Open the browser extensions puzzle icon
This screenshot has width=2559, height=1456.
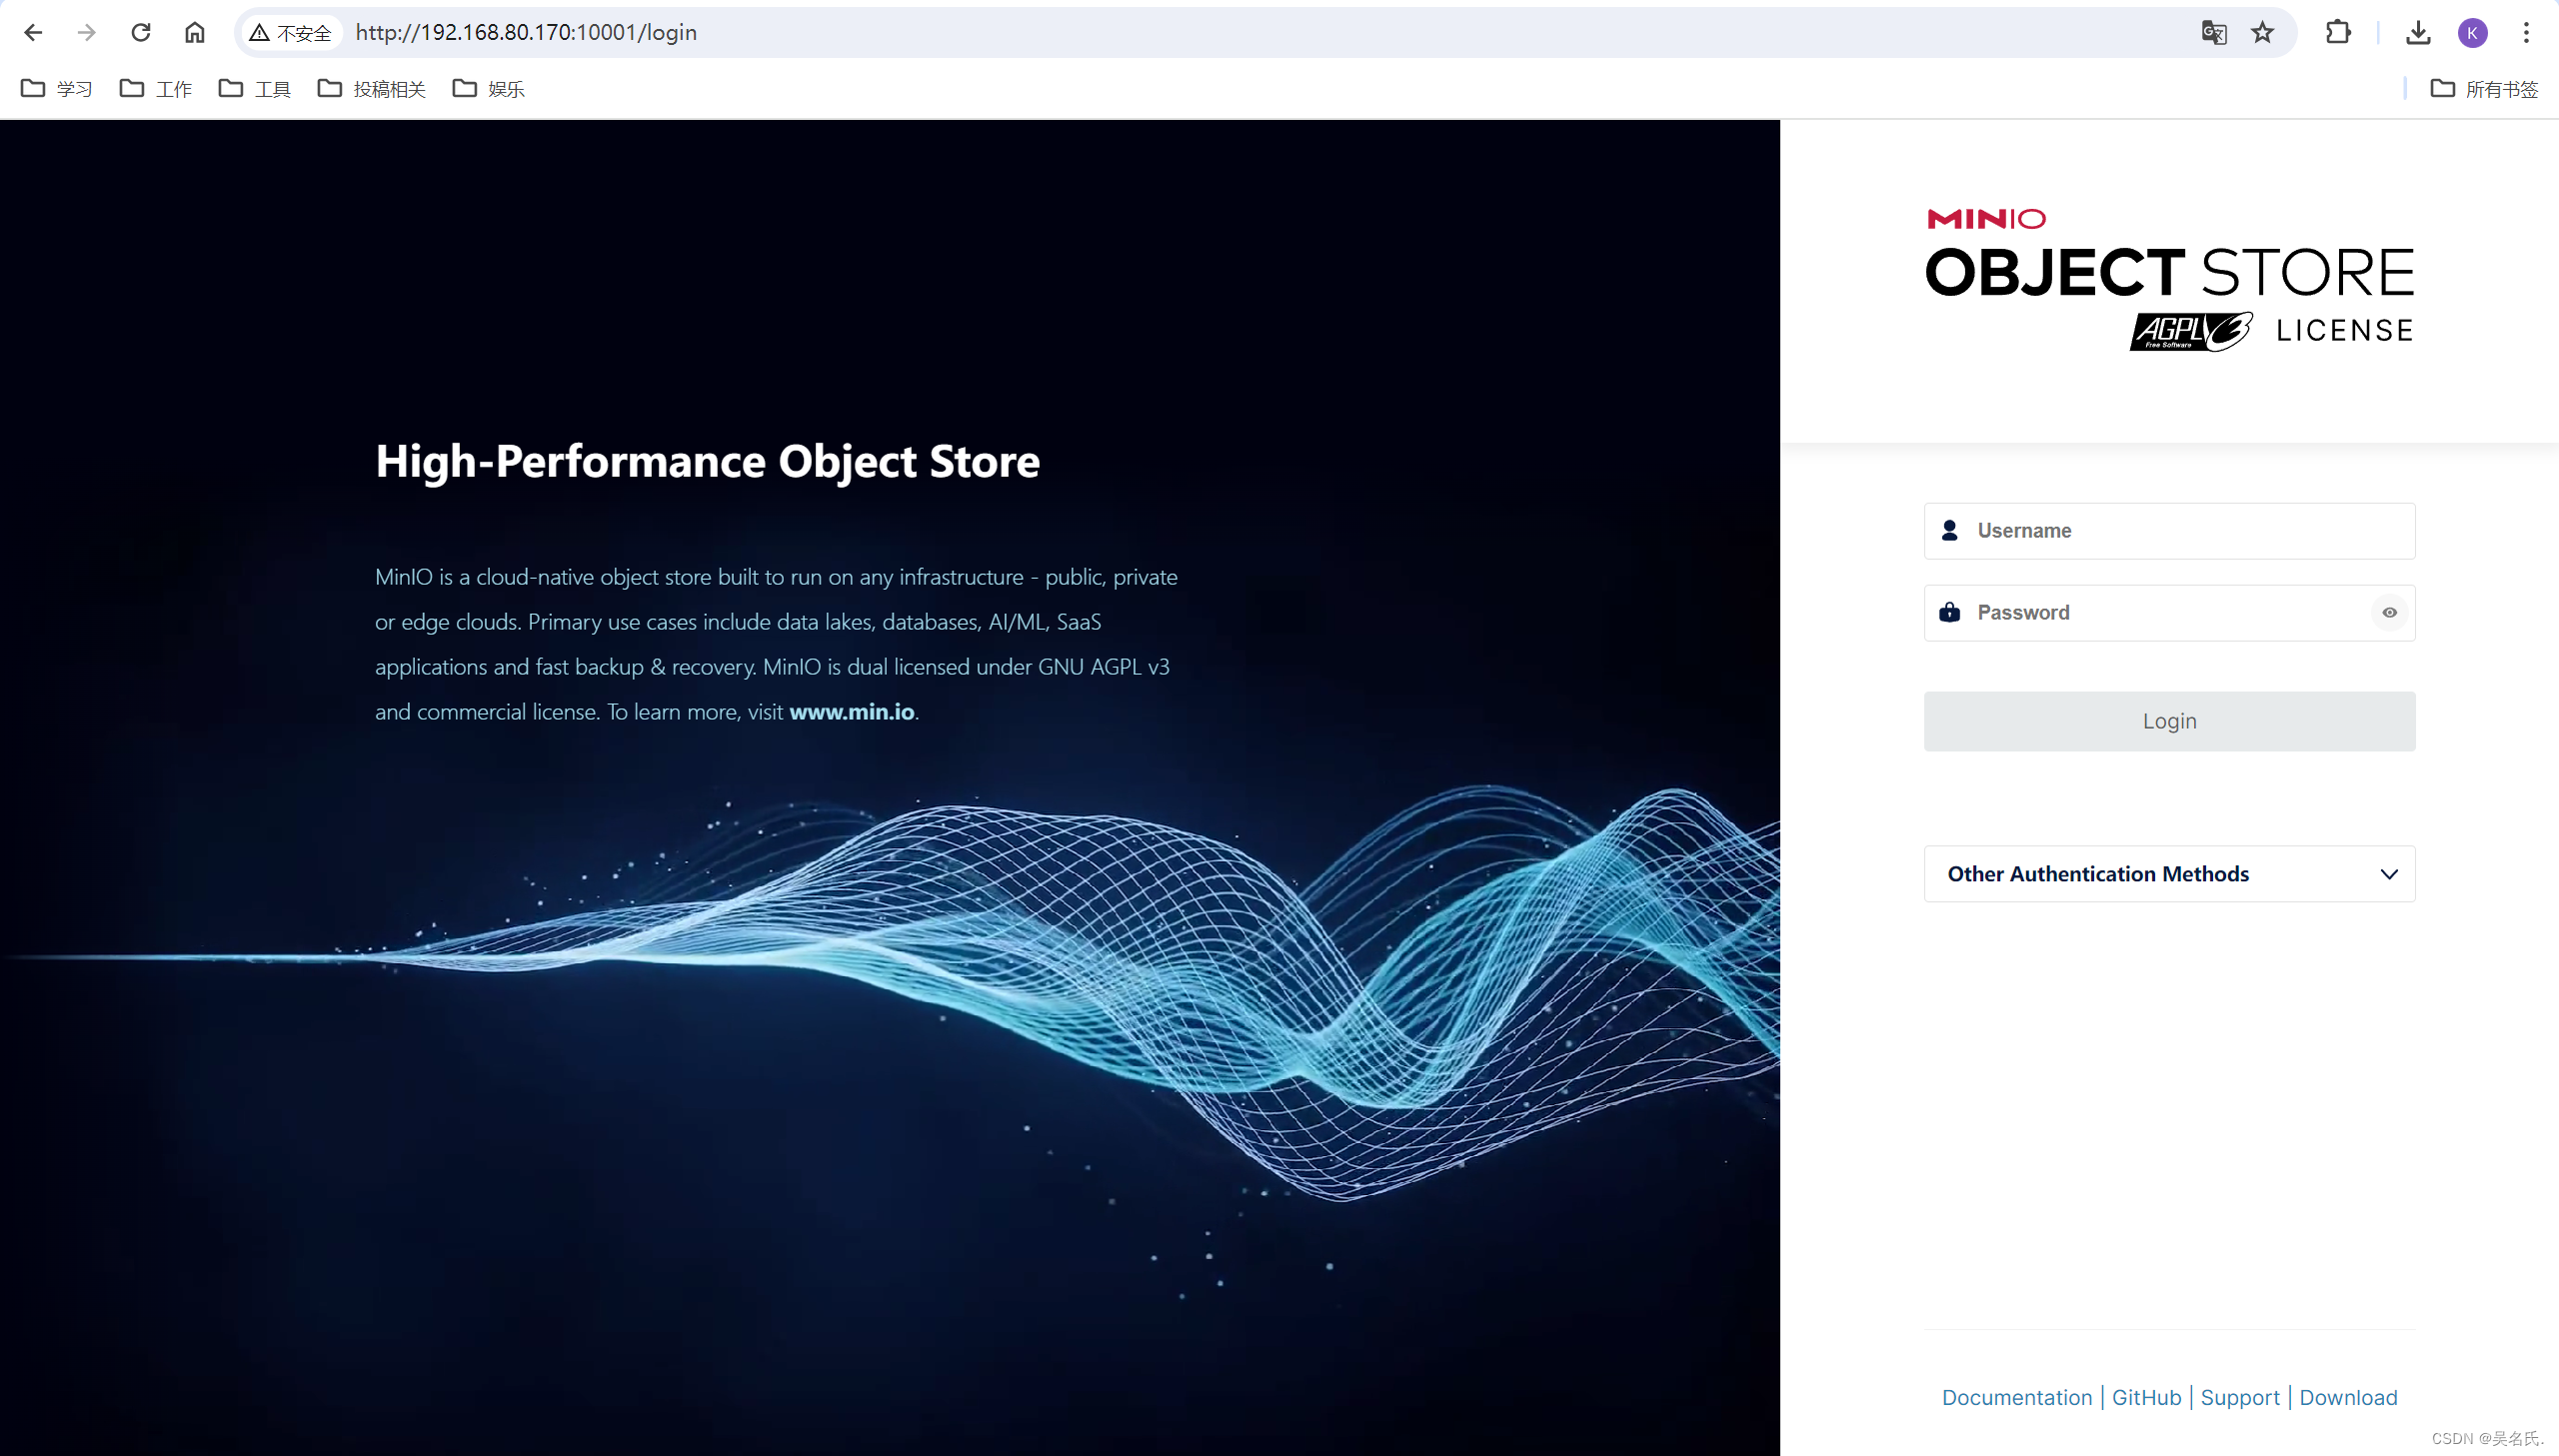[x=2338, y=32]
